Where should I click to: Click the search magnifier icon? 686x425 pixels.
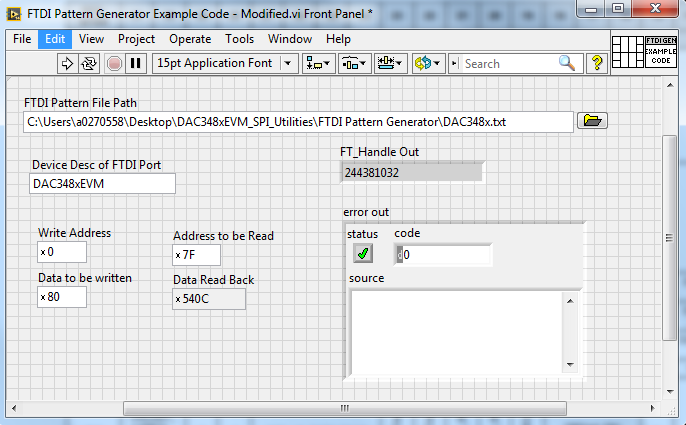(567, 63)
